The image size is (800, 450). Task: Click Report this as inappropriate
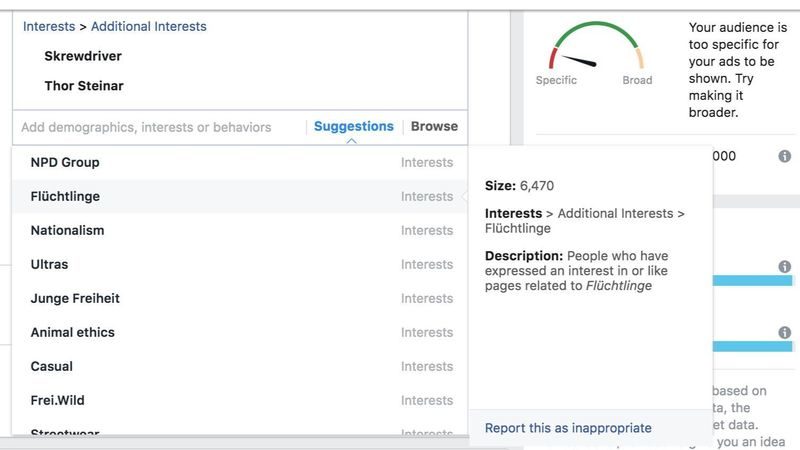point(568,428)
